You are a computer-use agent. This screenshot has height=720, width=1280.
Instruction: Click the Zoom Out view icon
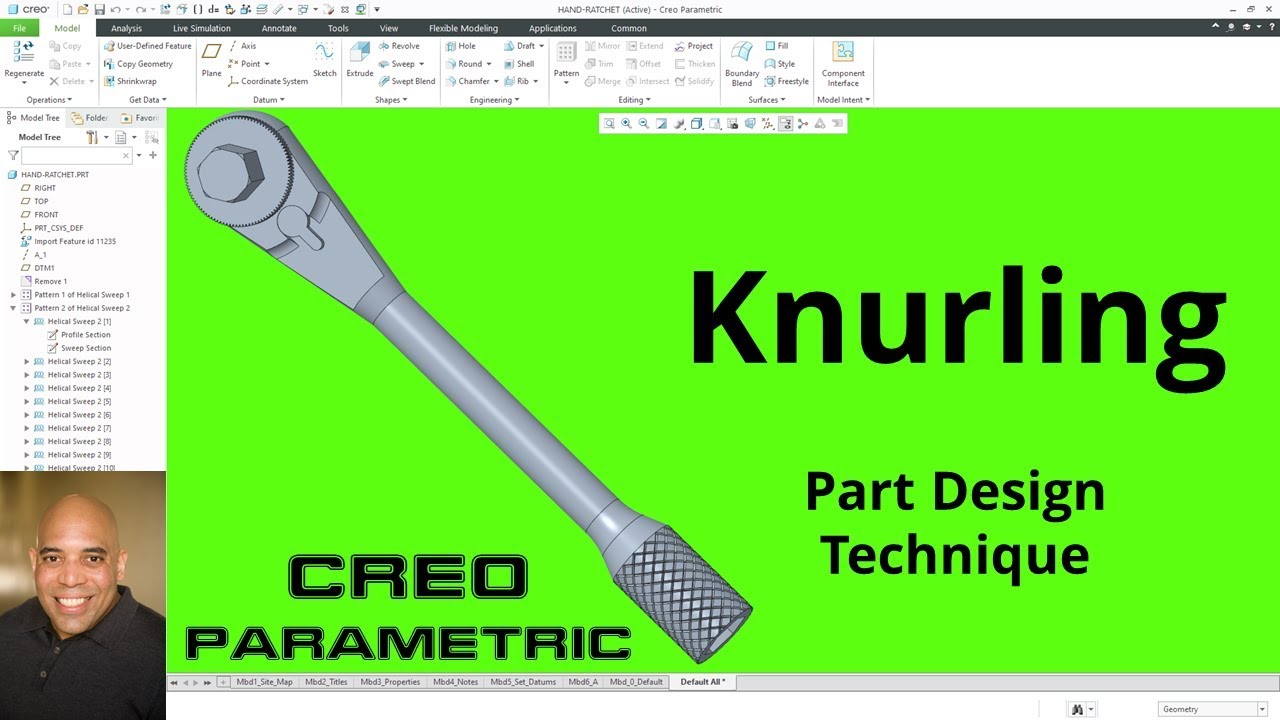[644, 124]
